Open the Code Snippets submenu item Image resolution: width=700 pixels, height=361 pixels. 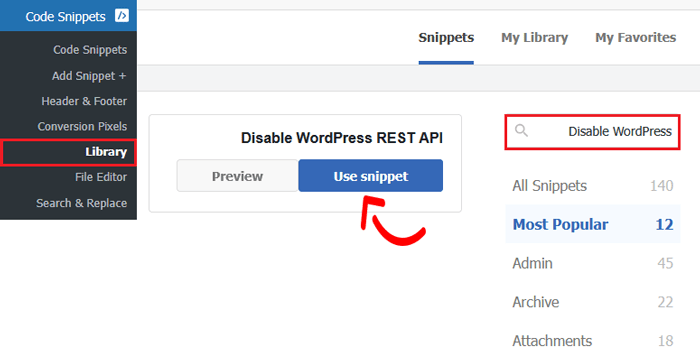[x=90, y=50]
